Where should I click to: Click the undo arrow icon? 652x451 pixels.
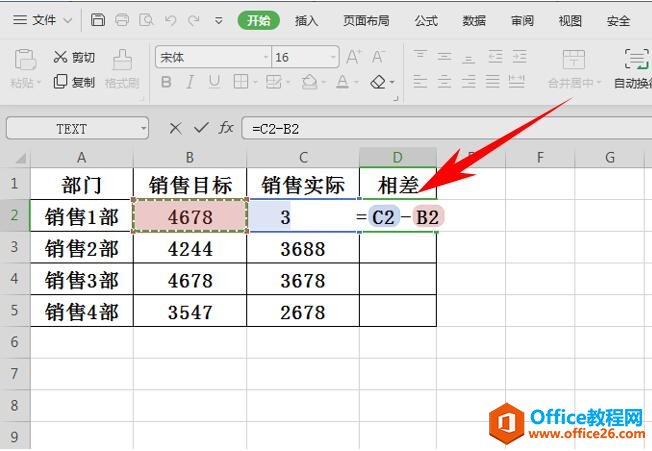click(x=171, y=20)
